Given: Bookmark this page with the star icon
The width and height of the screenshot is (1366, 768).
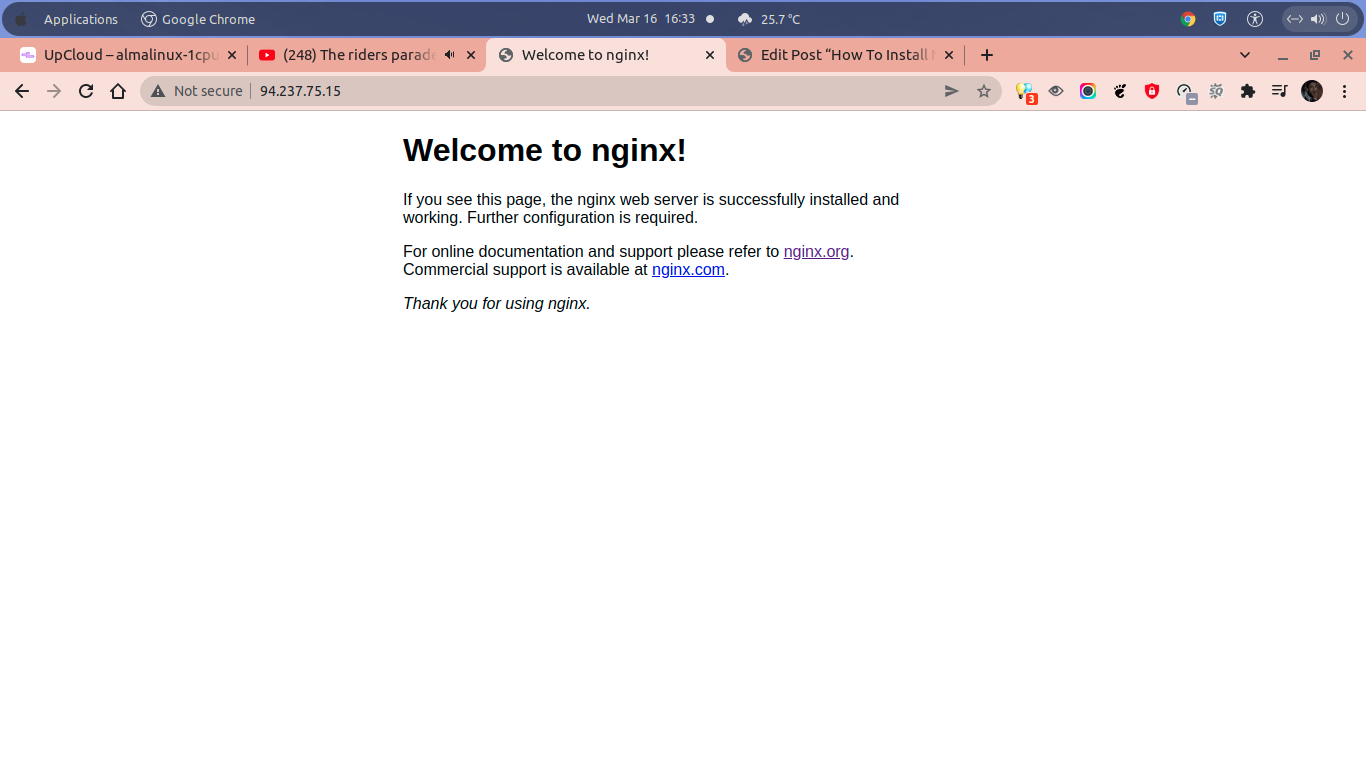Looking at the screenshot, I should (984, 91).
